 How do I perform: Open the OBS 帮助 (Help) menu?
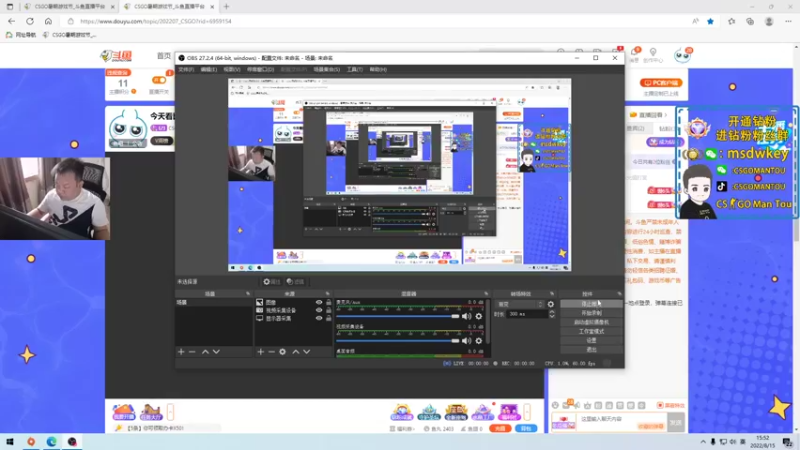378,69
